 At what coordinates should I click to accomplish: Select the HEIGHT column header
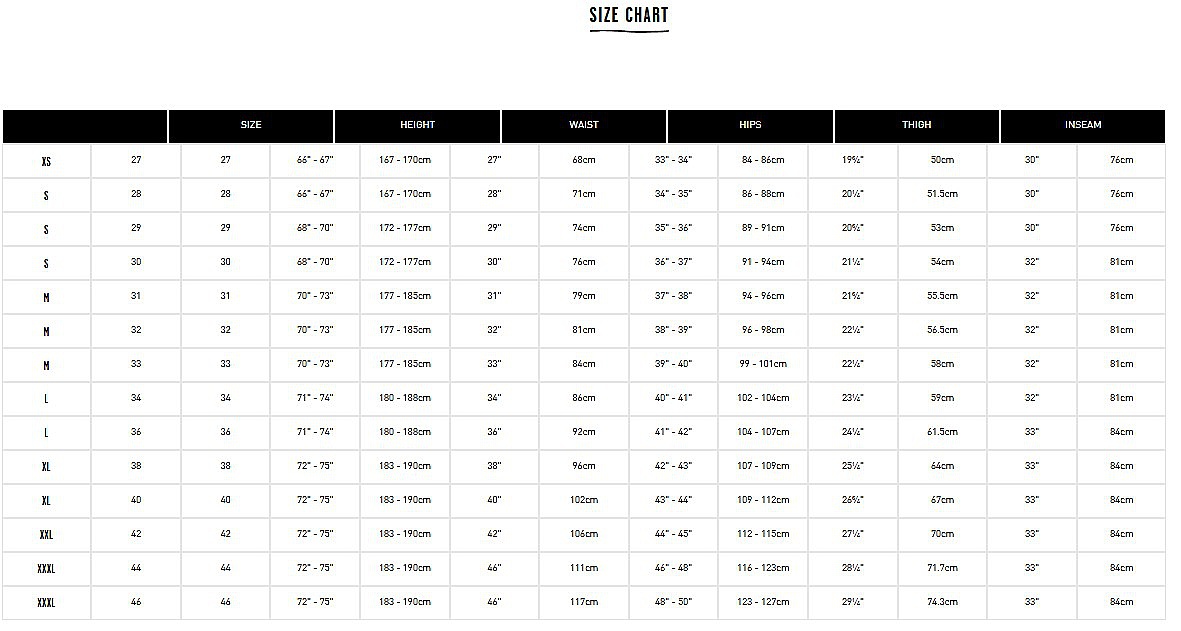[417, 126]
